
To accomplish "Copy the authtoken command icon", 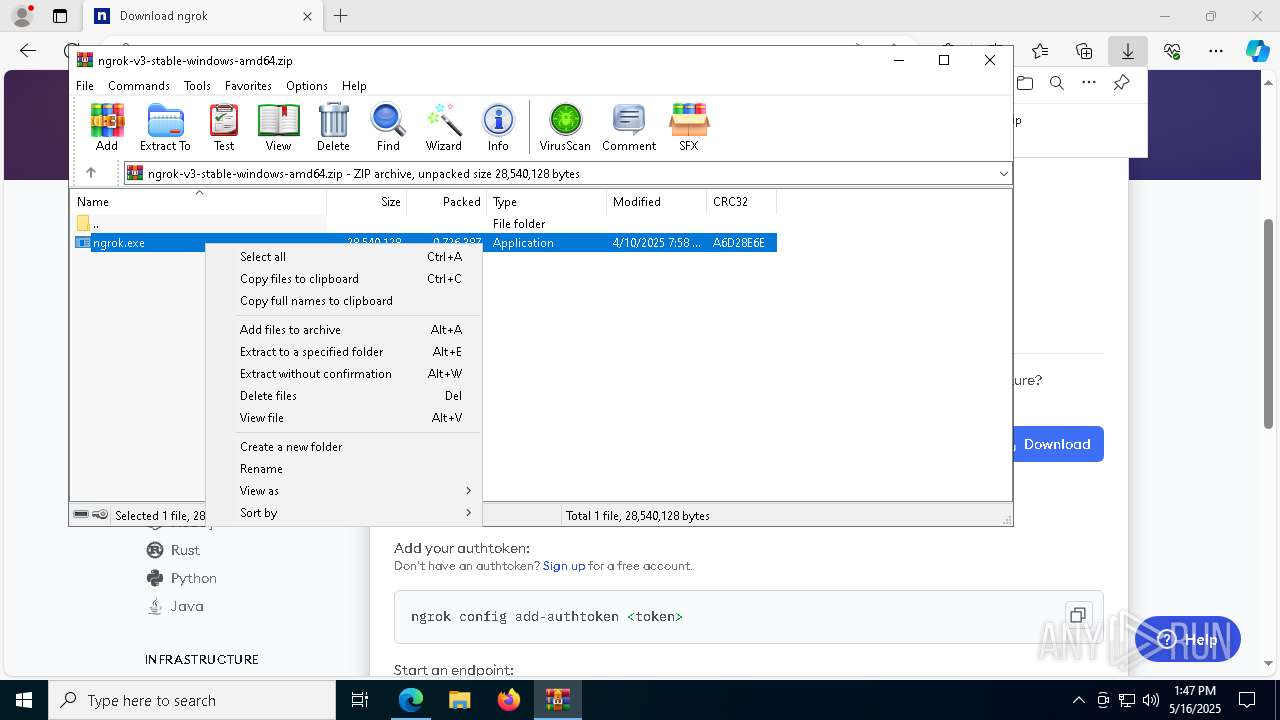I will tap(1077, 615).
